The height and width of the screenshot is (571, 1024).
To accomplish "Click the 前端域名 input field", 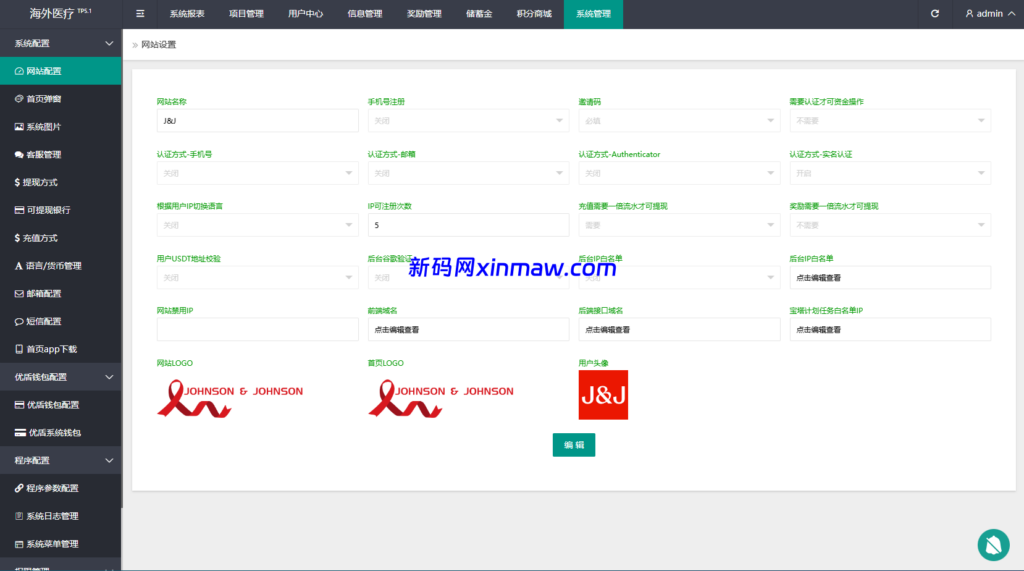I will (x=468, y=330).
